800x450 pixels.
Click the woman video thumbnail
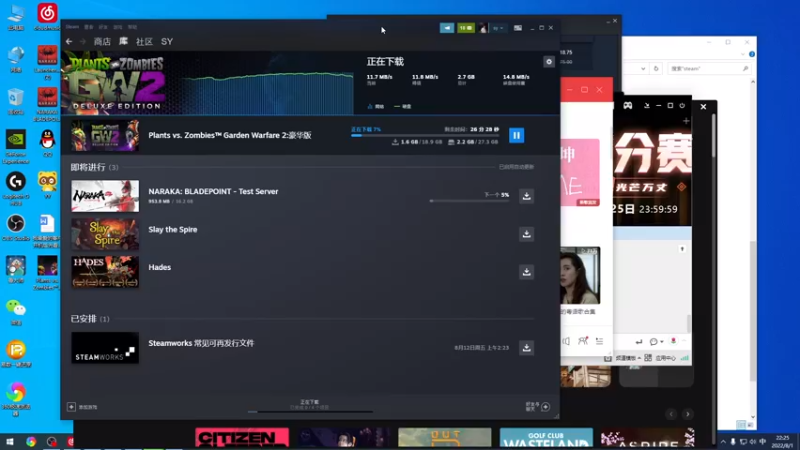tap(580, 276)
